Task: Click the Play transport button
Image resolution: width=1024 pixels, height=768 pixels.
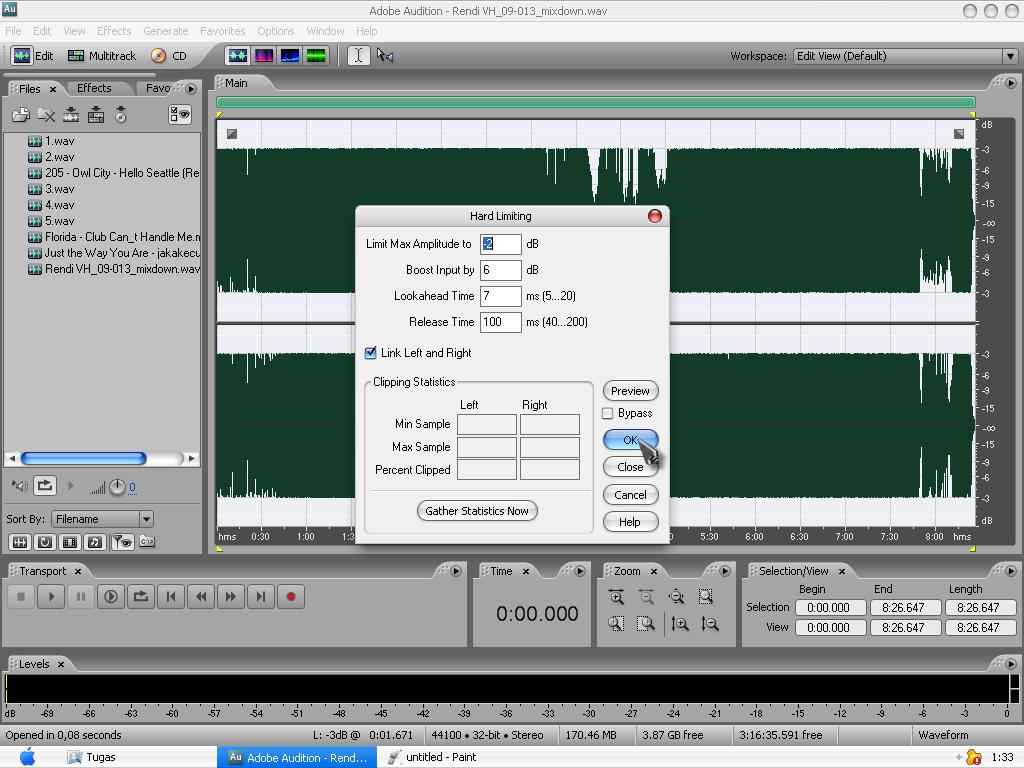Action: click(51, 596)
